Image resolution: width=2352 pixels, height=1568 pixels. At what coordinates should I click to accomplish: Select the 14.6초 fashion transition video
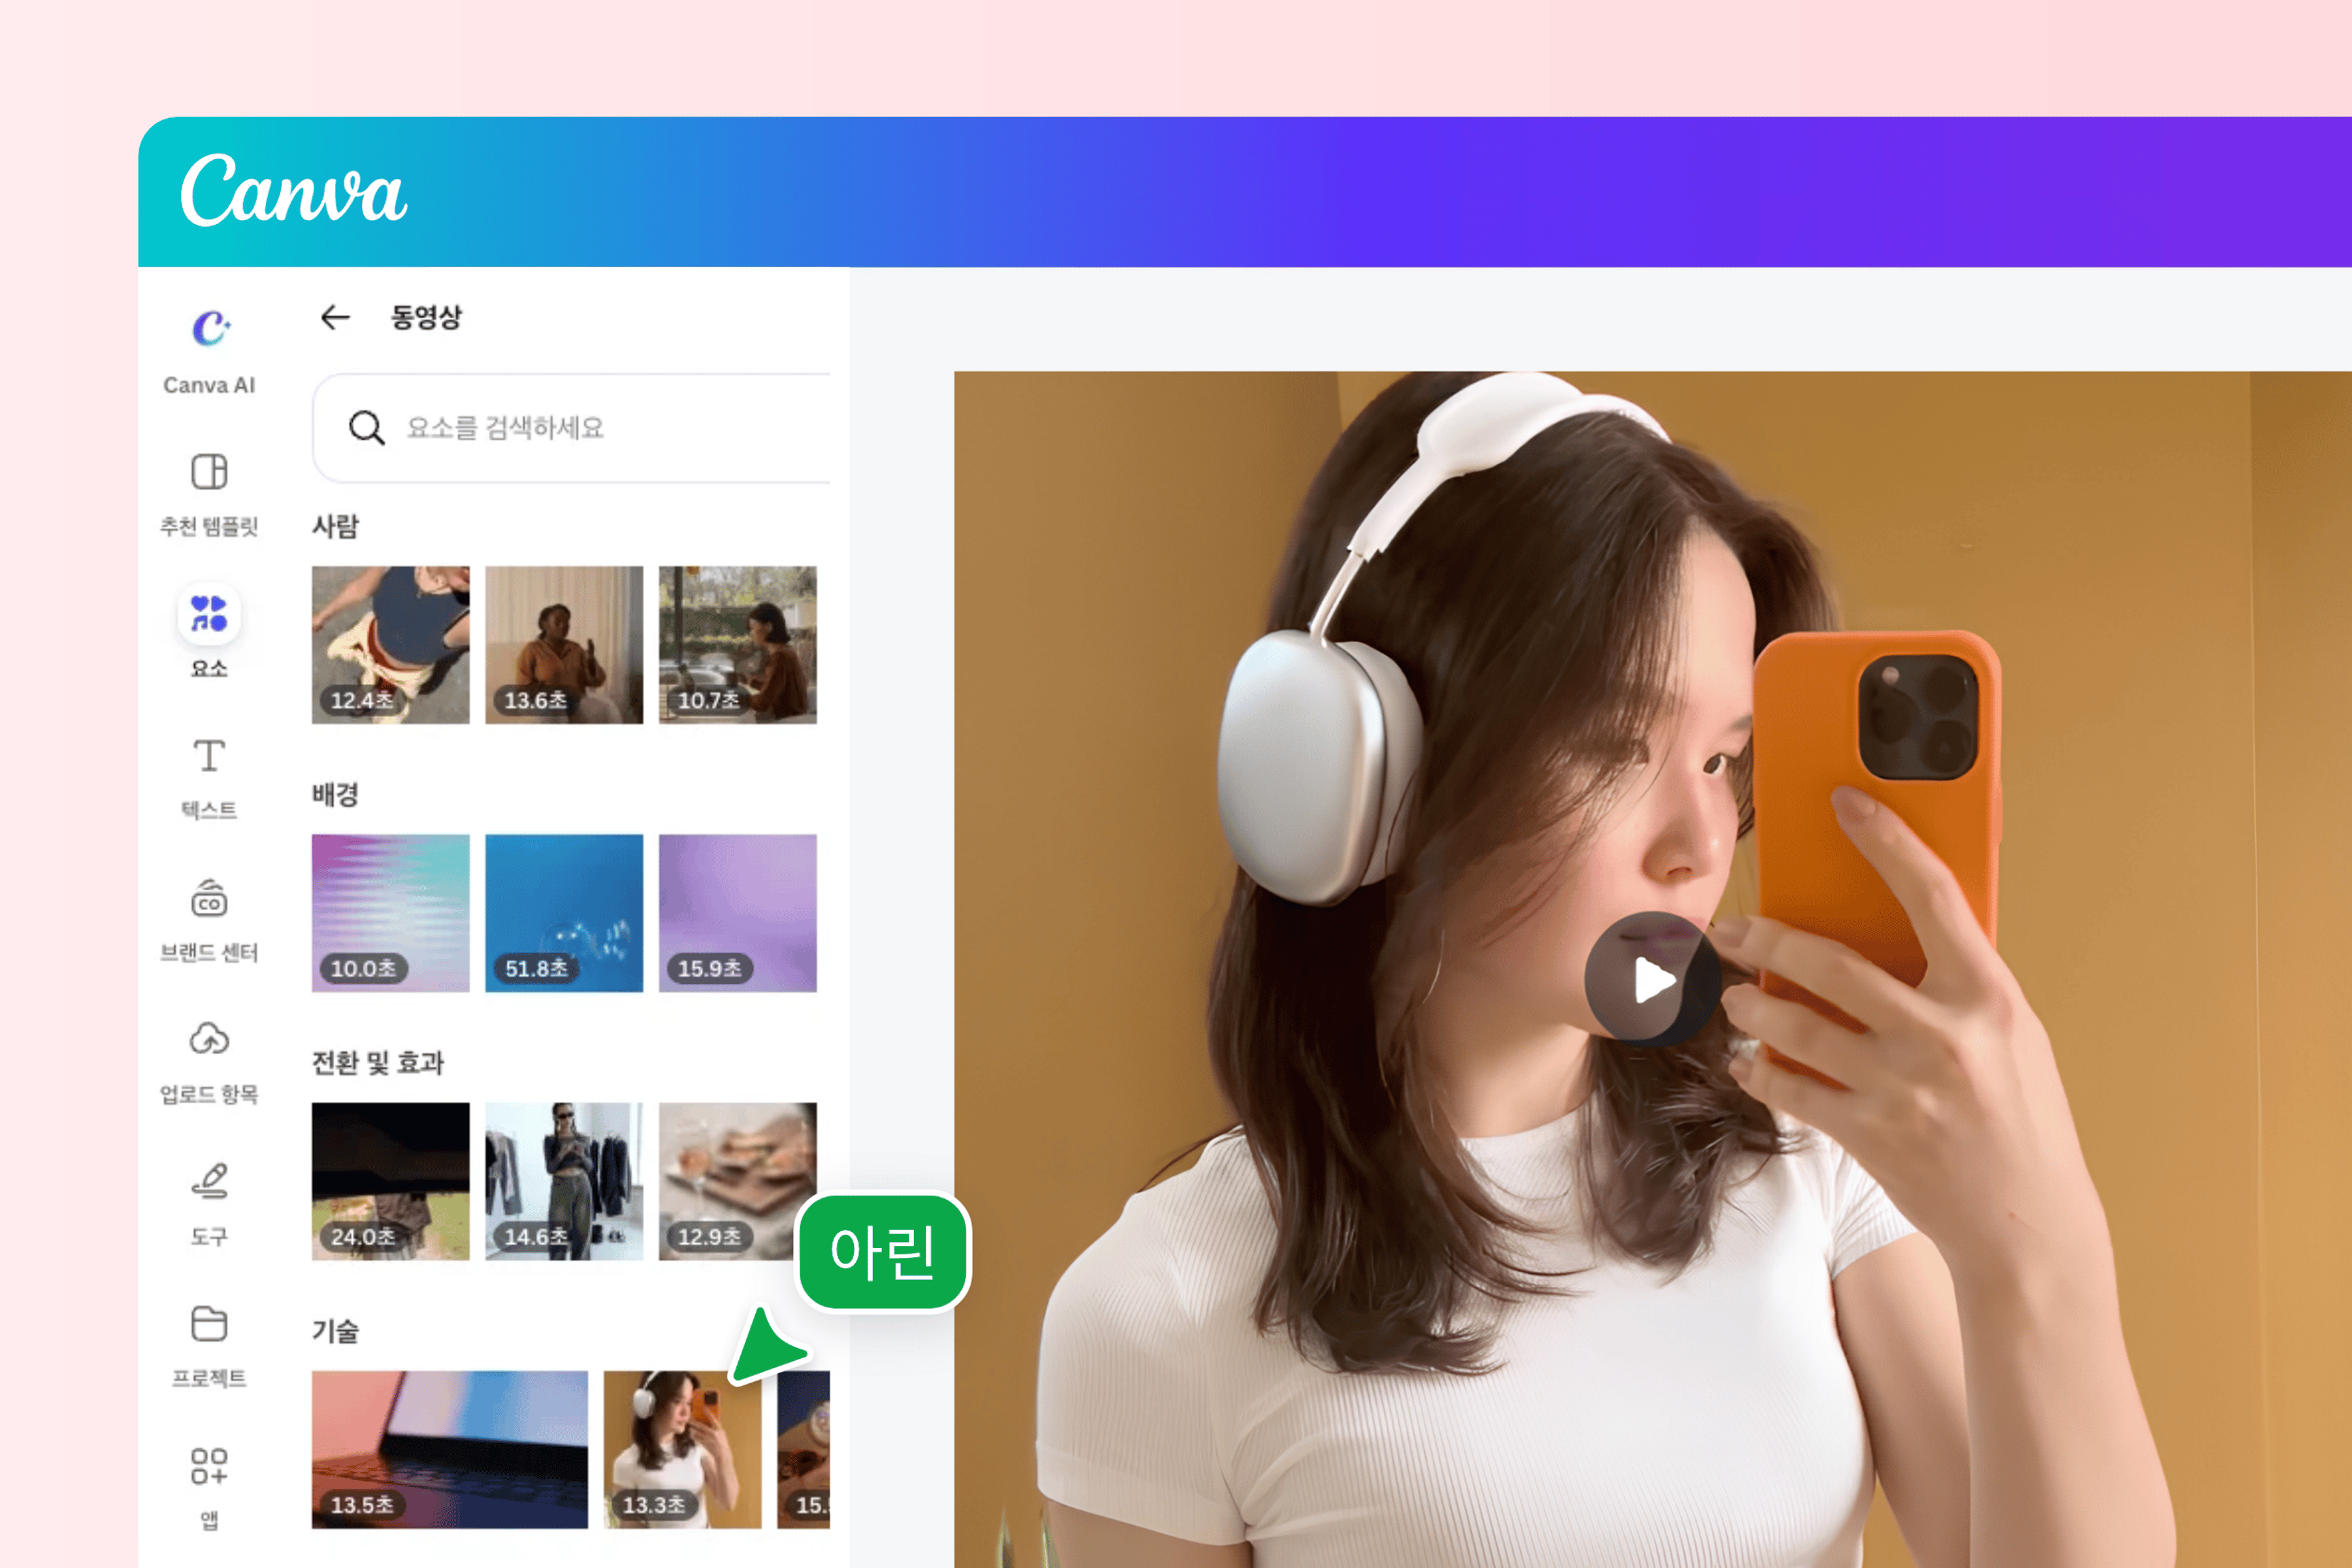coord(564,1181)
